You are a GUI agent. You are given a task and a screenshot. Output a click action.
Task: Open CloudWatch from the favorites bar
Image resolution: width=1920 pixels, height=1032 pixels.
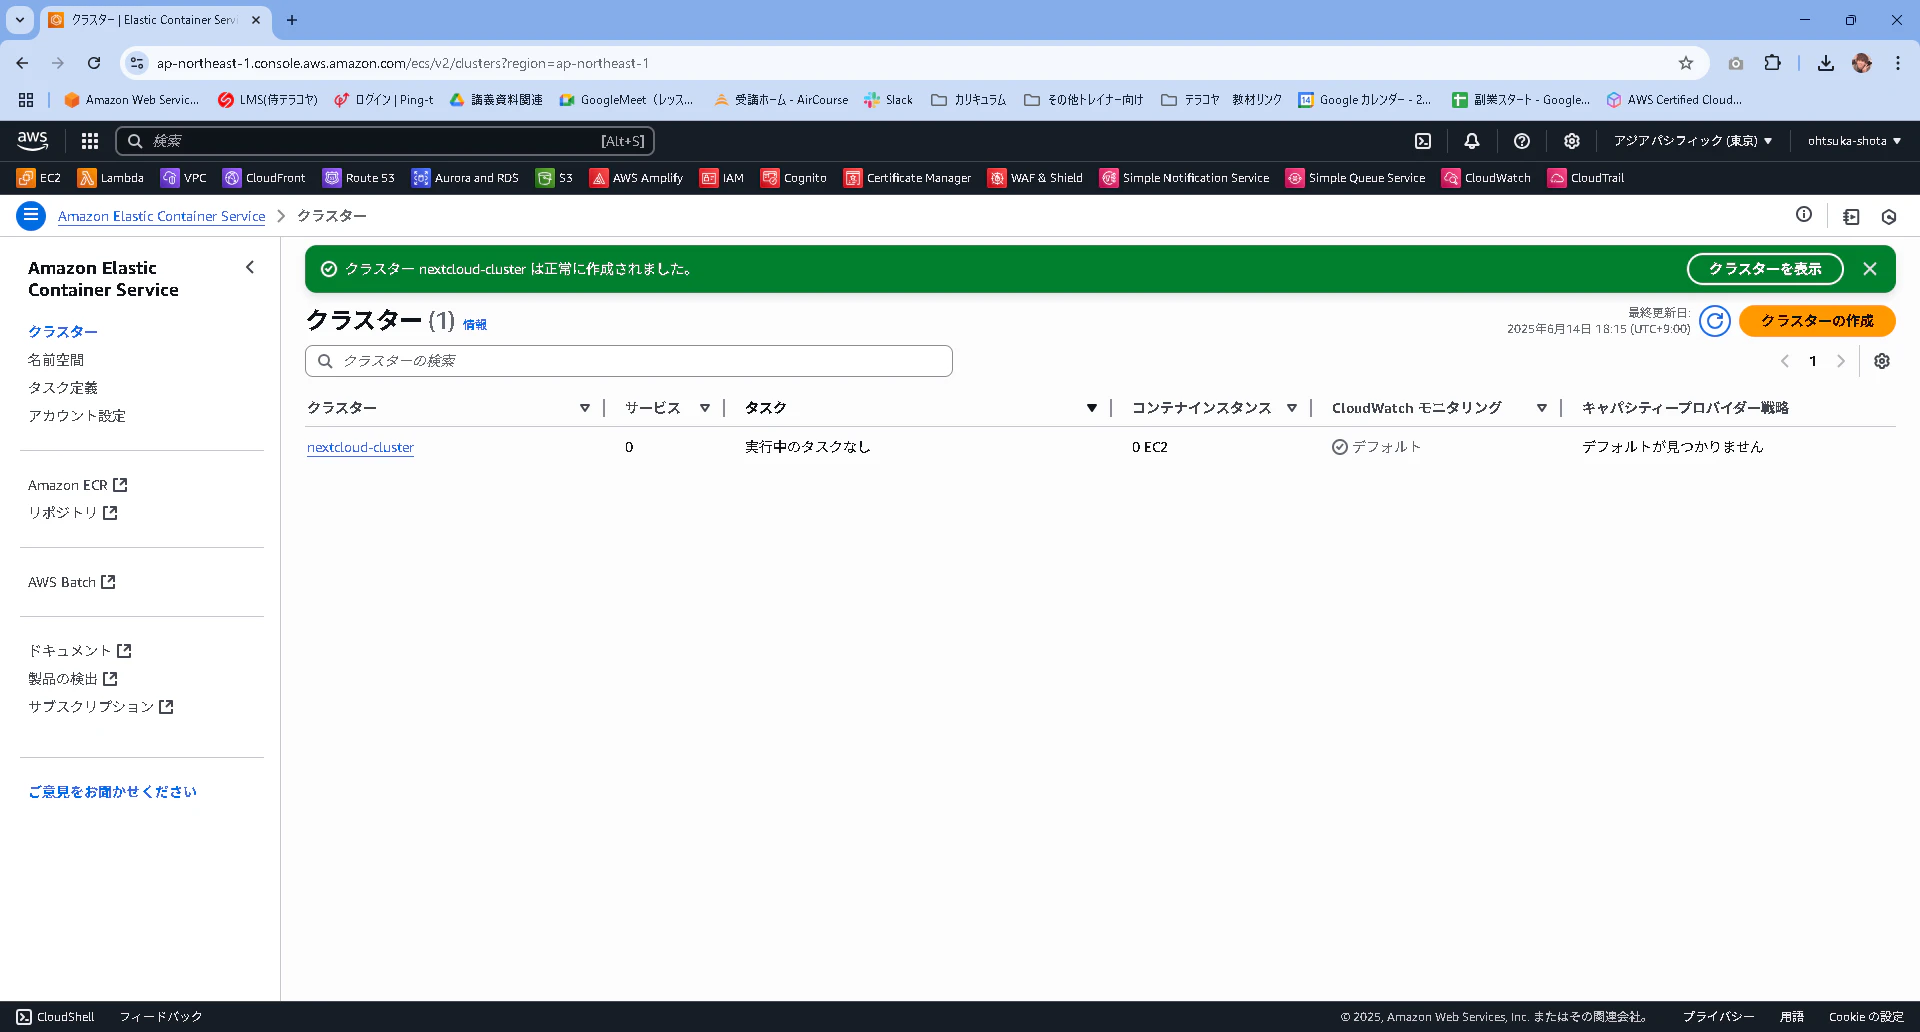click(x=1486, y=178)
